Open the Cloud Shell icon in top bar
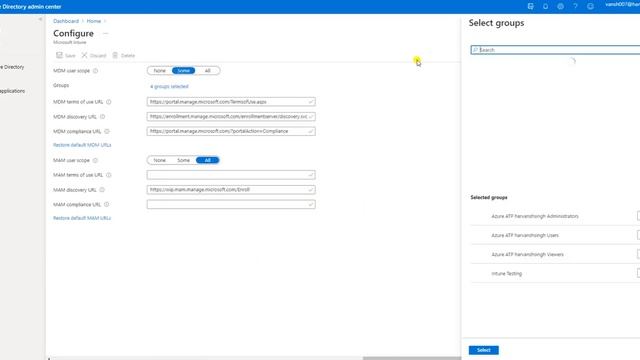This screenshot has height=360, width=640. tap(530, 6)
